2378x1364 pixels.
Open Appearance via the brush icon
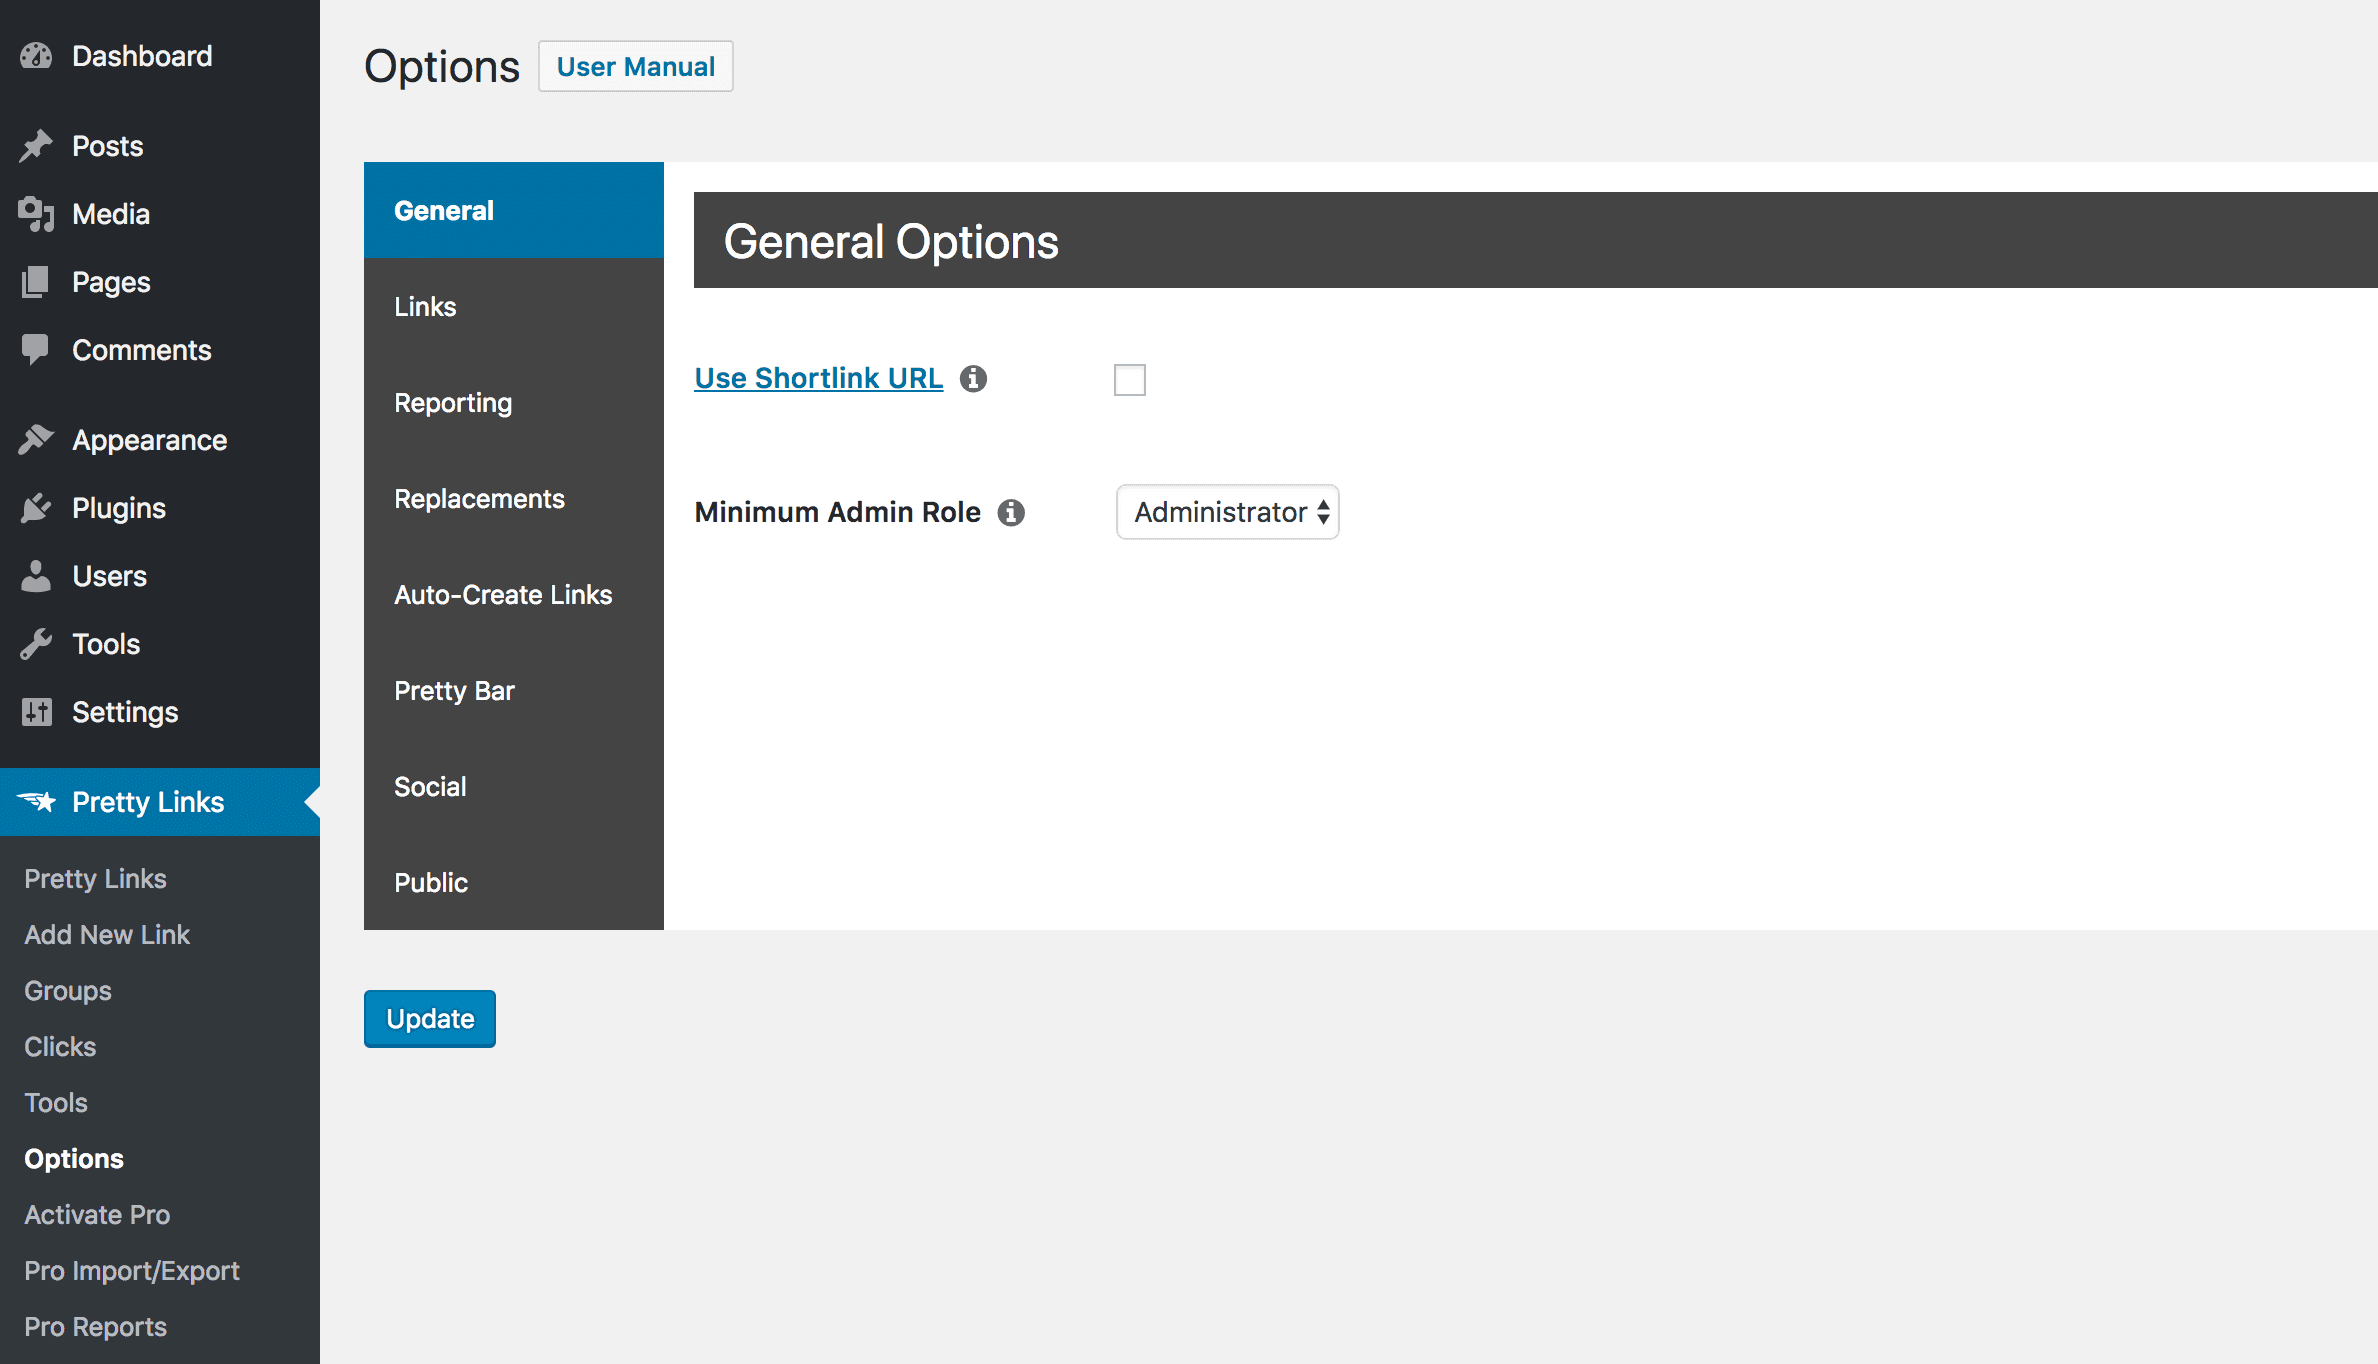coord(37,439)
